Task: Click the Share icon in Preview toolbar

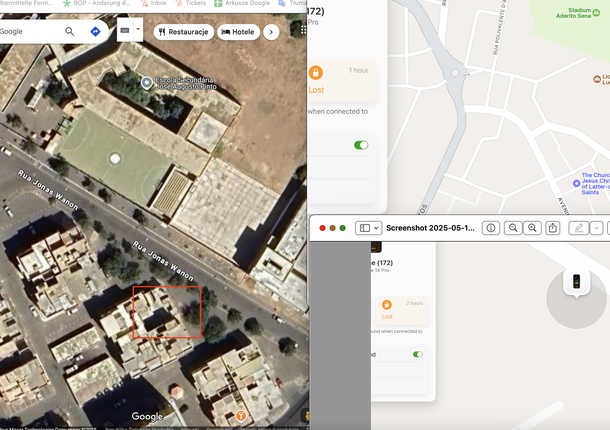Action: tap(553, 228)
